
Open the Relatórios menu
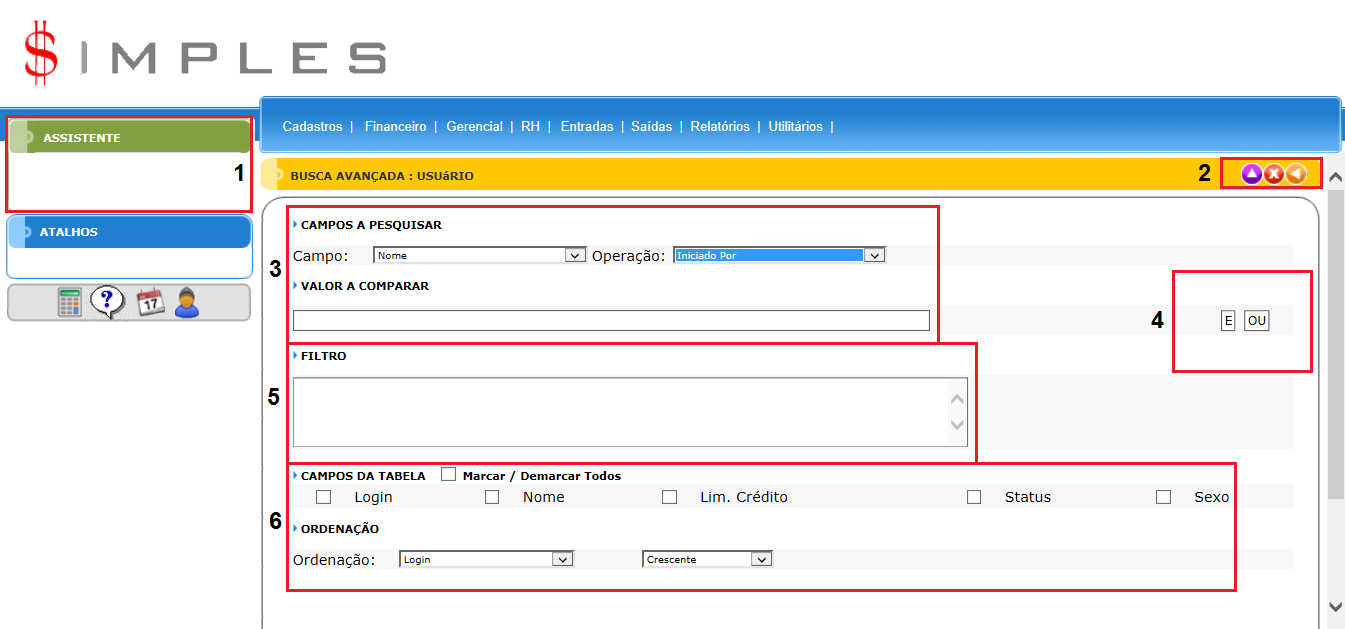(719, 127)
